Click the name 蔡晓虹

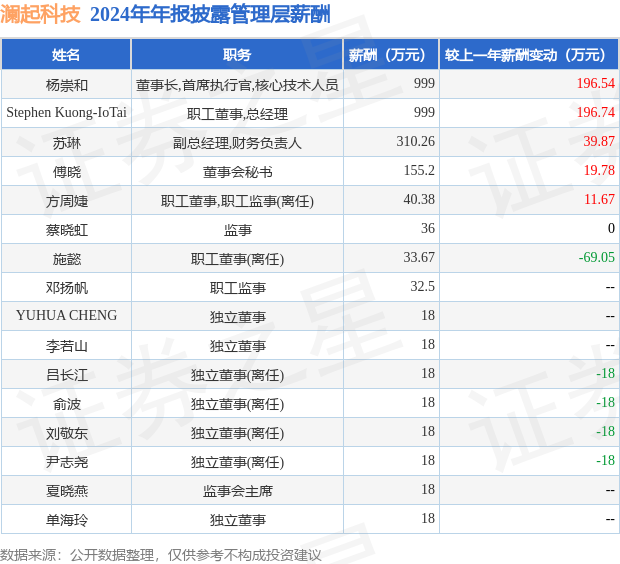coord(66,230)
